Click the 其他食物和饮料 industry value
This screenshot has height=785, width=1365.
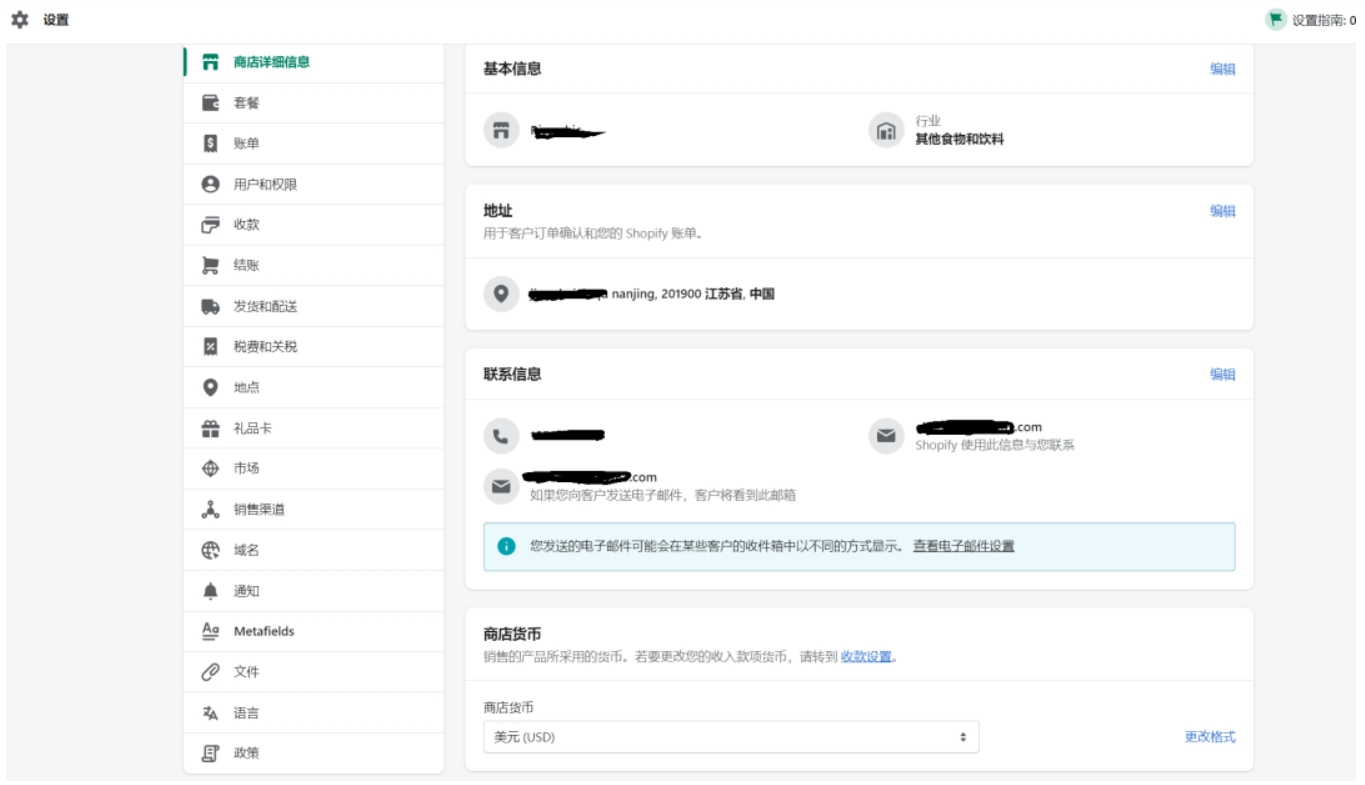(959, 139)
